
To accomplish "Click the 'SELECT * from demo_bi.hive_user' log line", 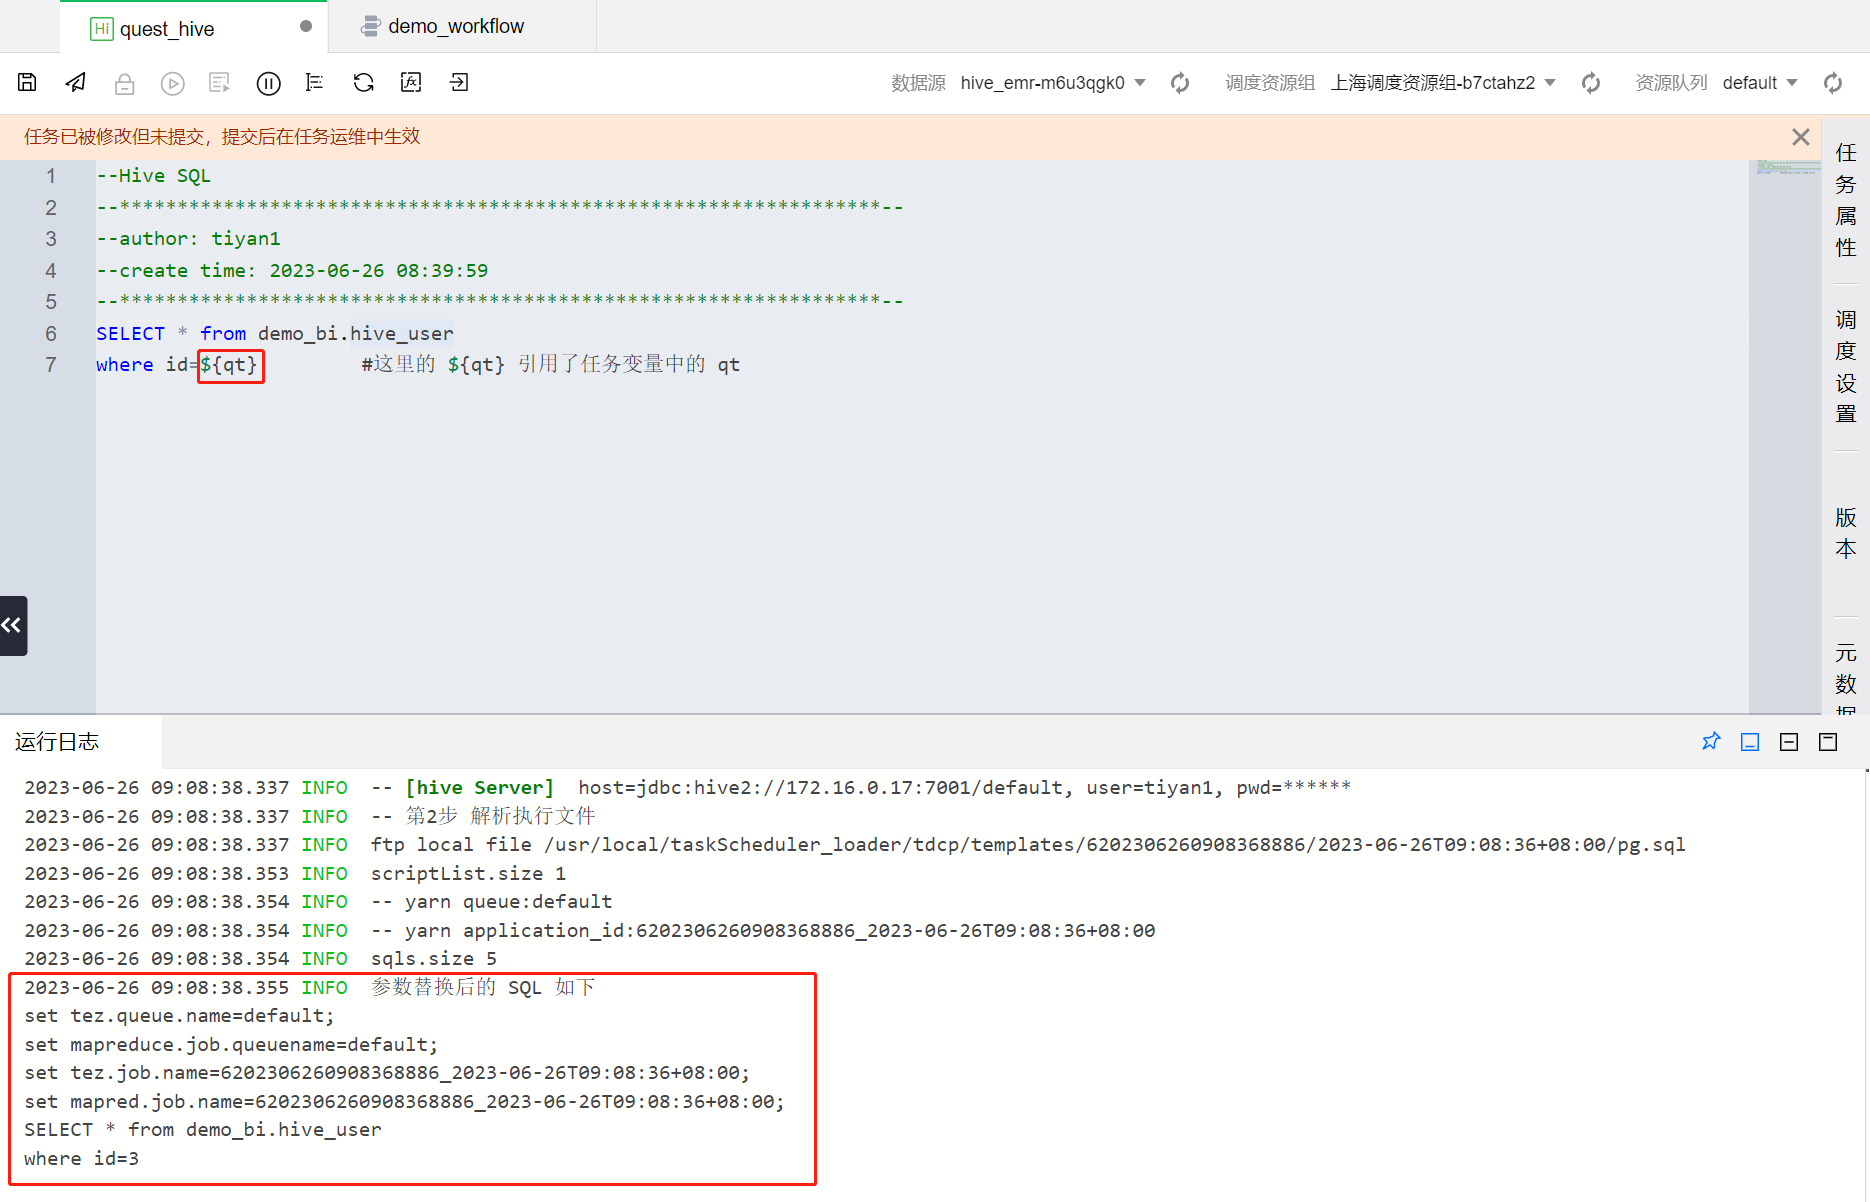I will (x=203, y=1130).
